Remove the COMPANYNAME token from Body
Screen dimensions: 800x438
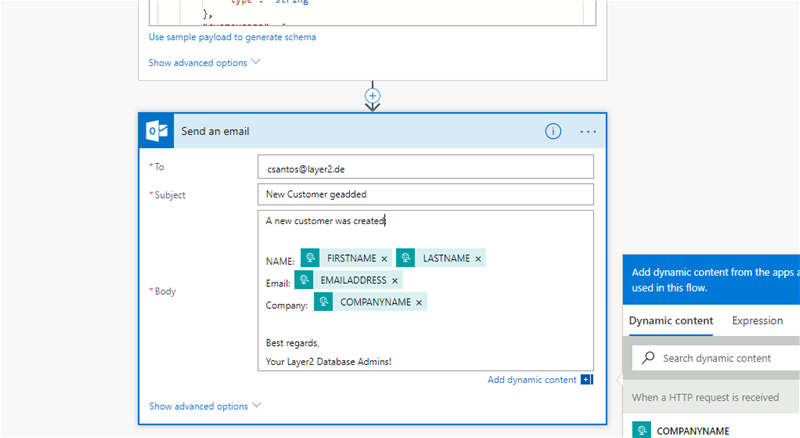(x=419, y=303)
